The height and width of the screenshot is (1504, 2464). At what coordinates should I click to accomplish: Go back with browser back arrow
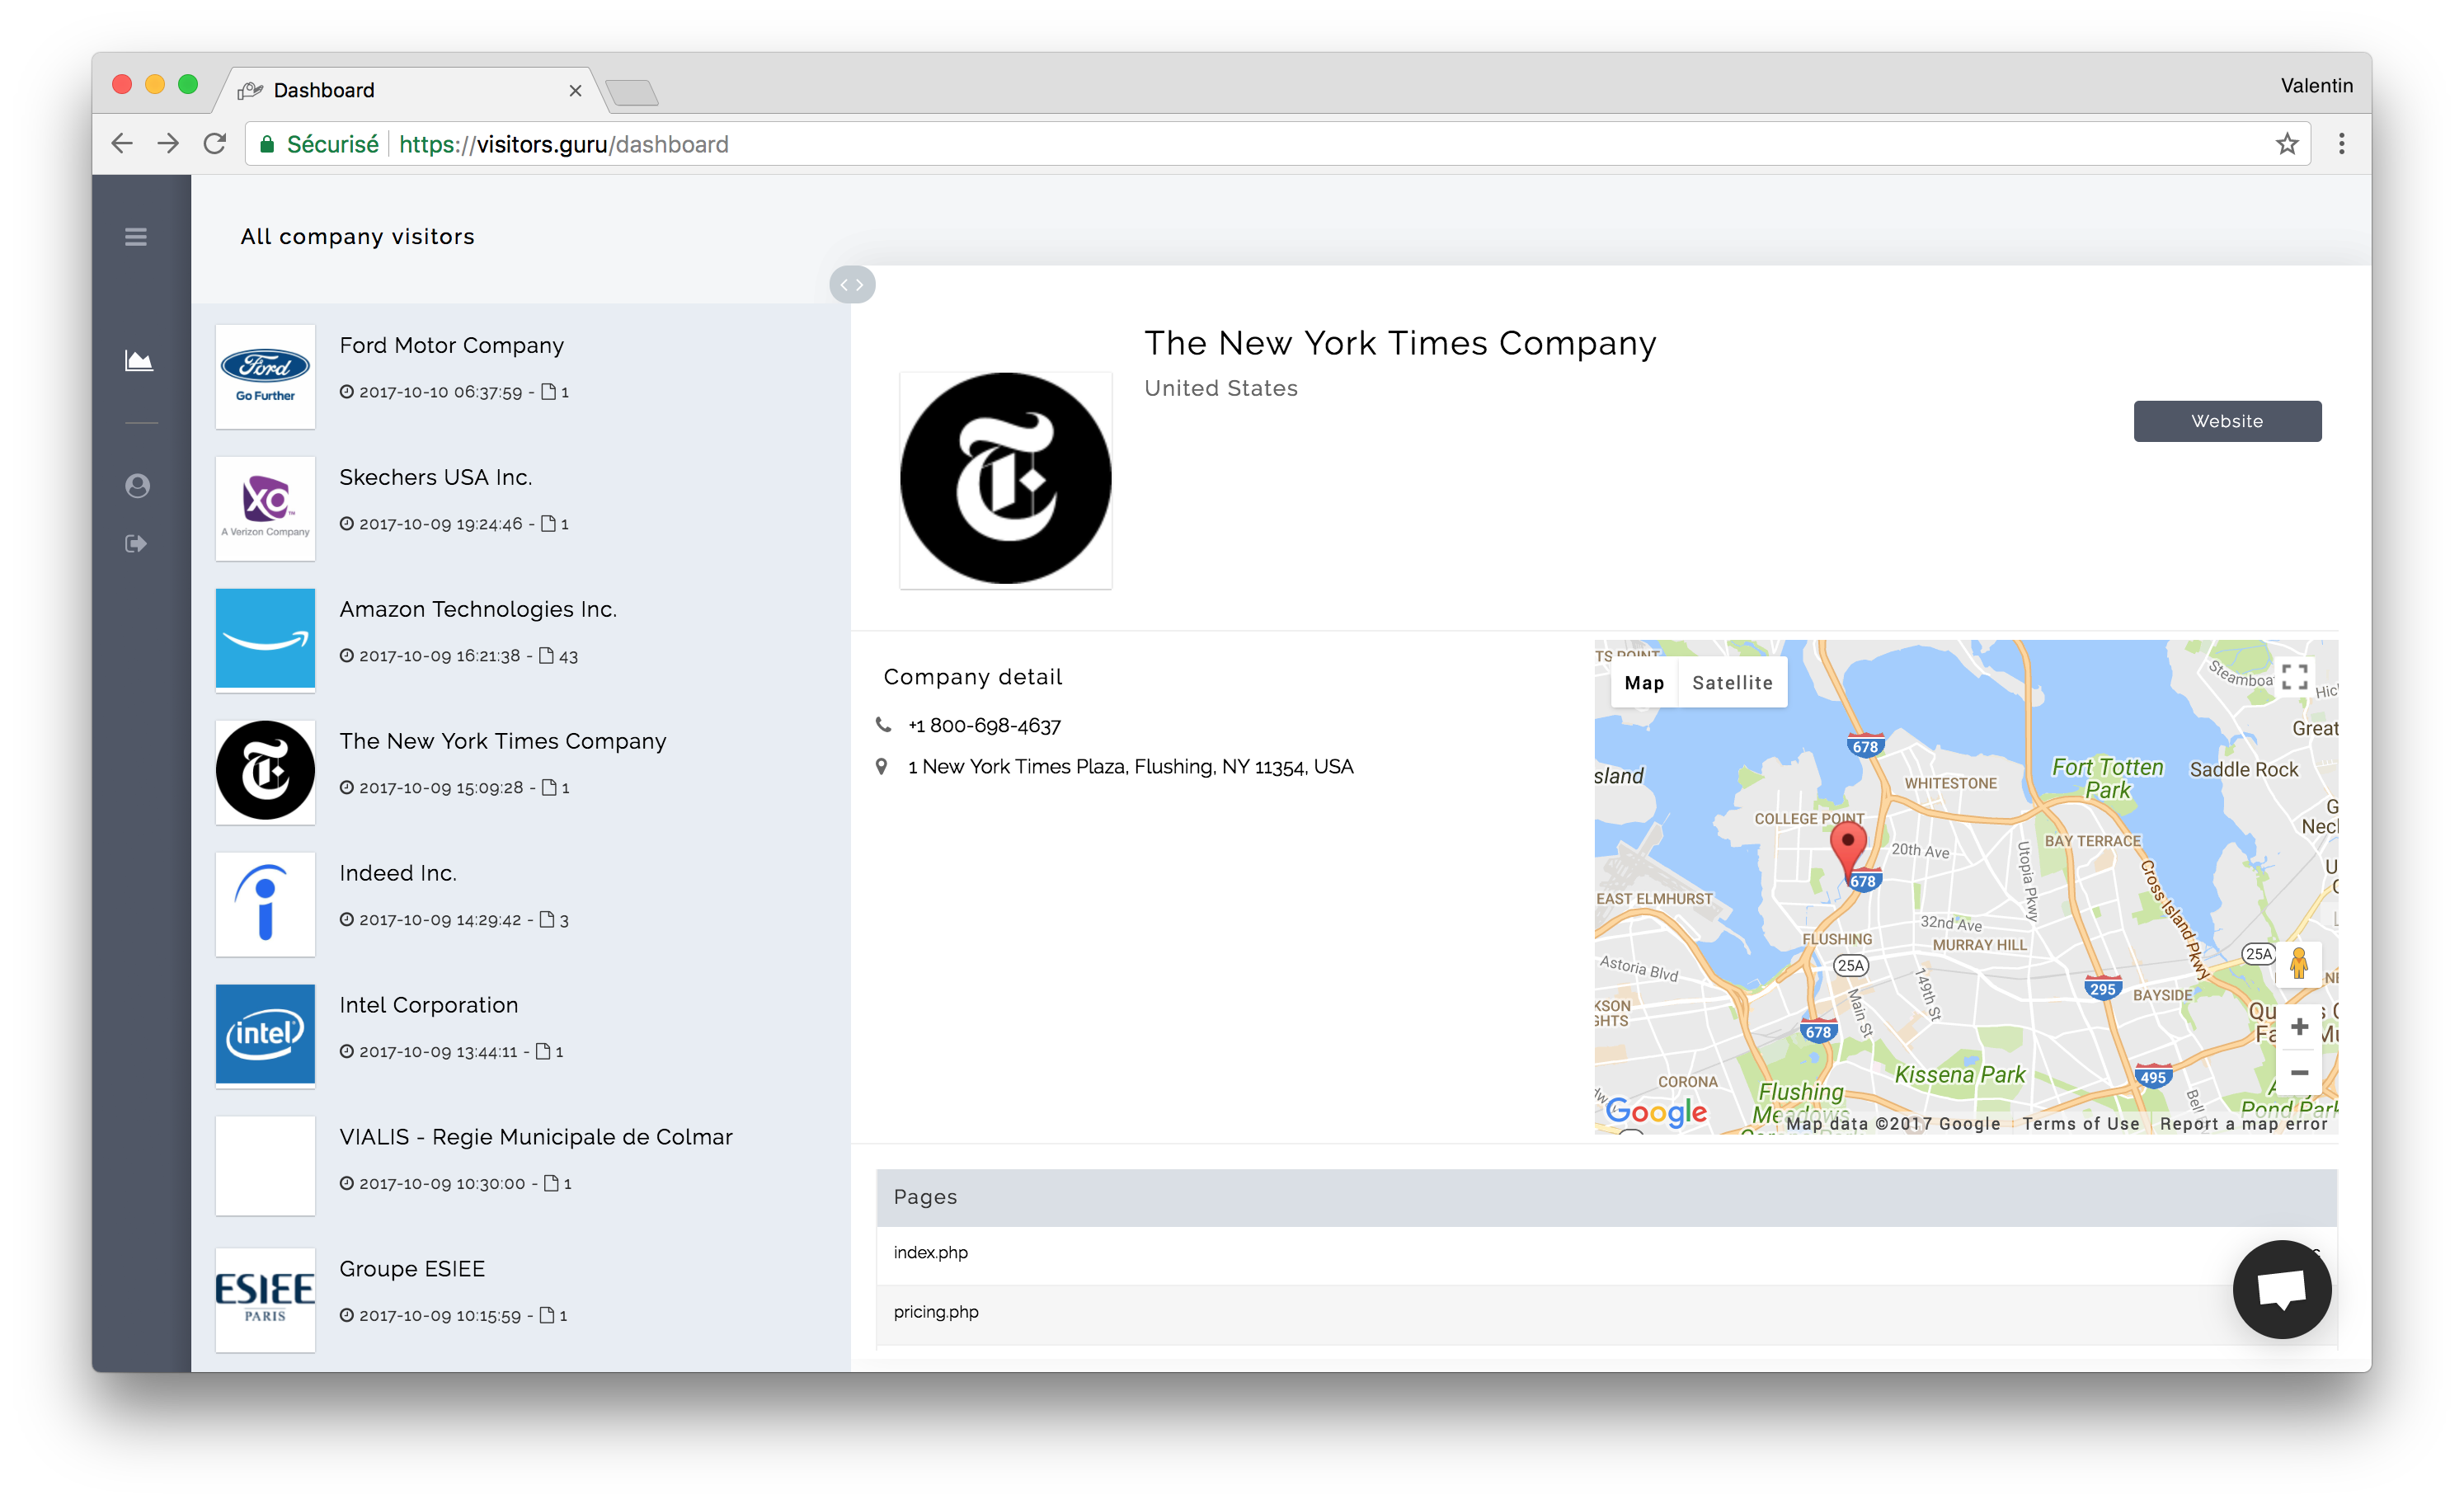click(122, 144)
